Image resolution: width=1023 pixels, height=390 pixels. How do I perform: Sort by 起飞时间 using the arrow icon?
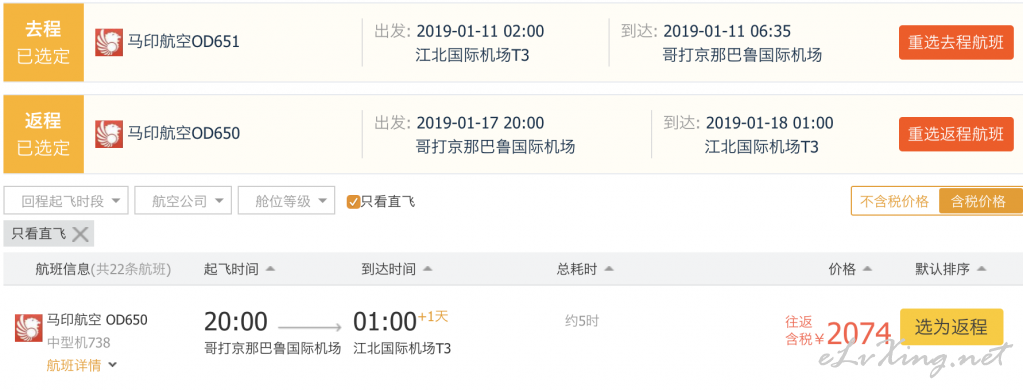[270, 269]
